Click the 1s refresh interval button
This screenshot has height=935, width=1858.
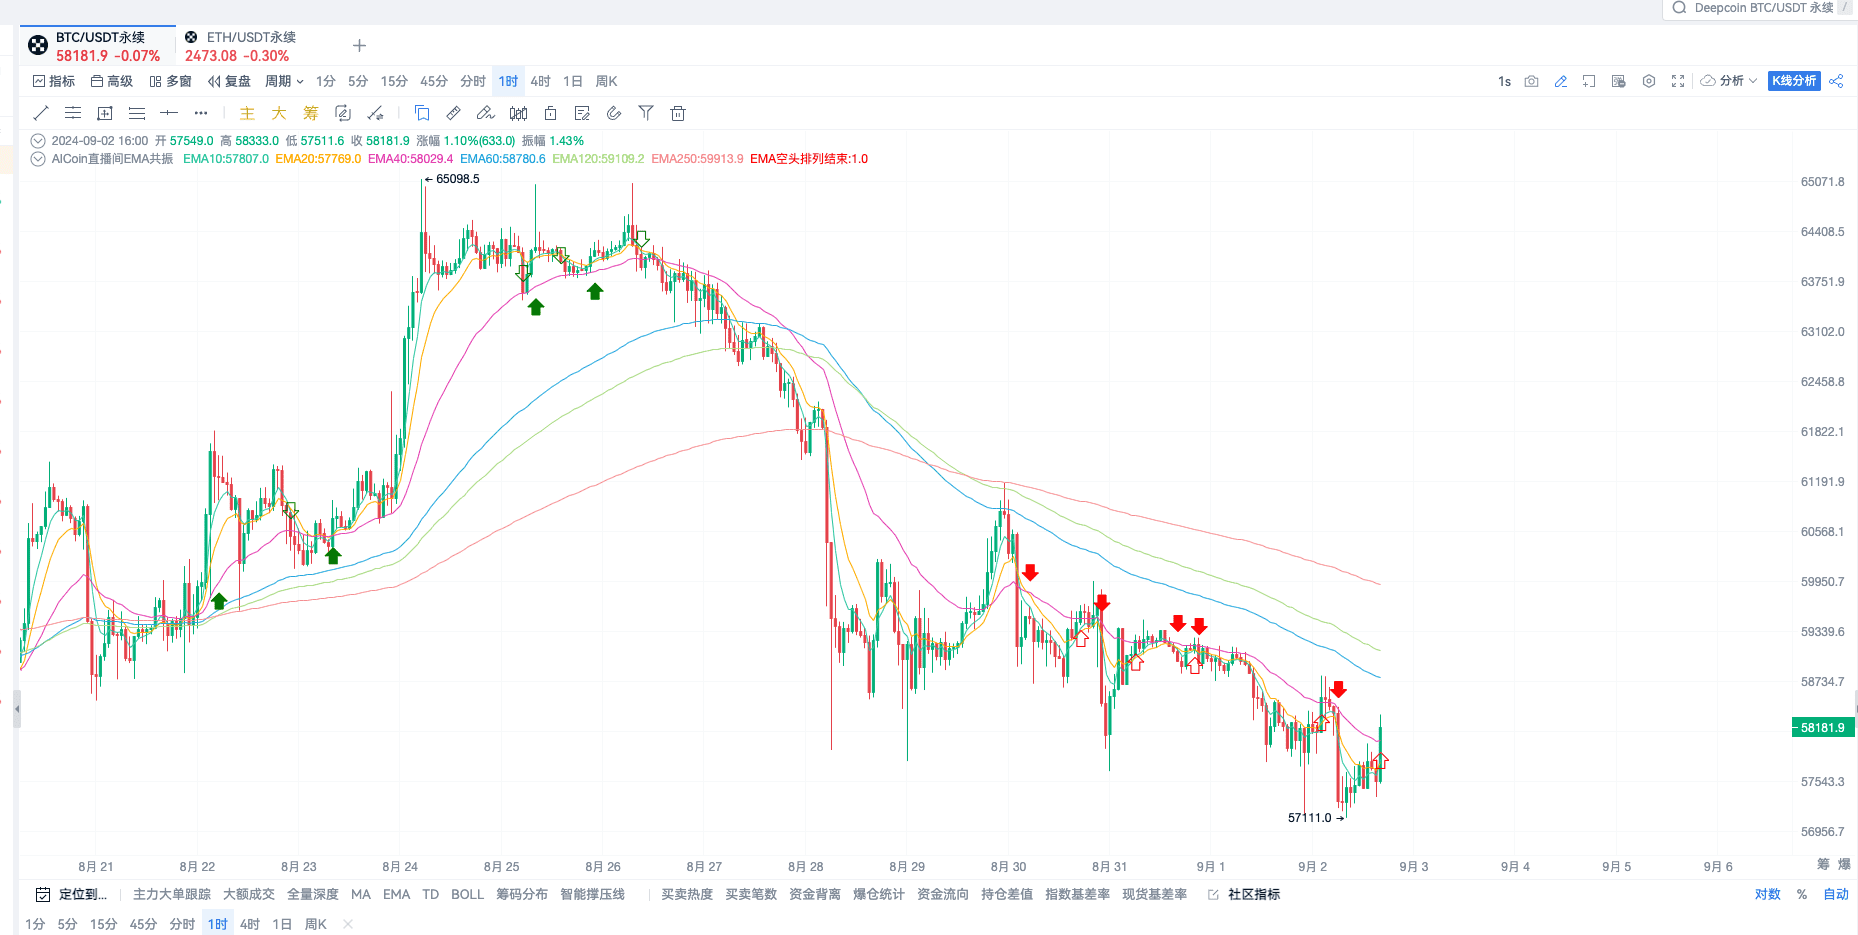[1504, 81]
